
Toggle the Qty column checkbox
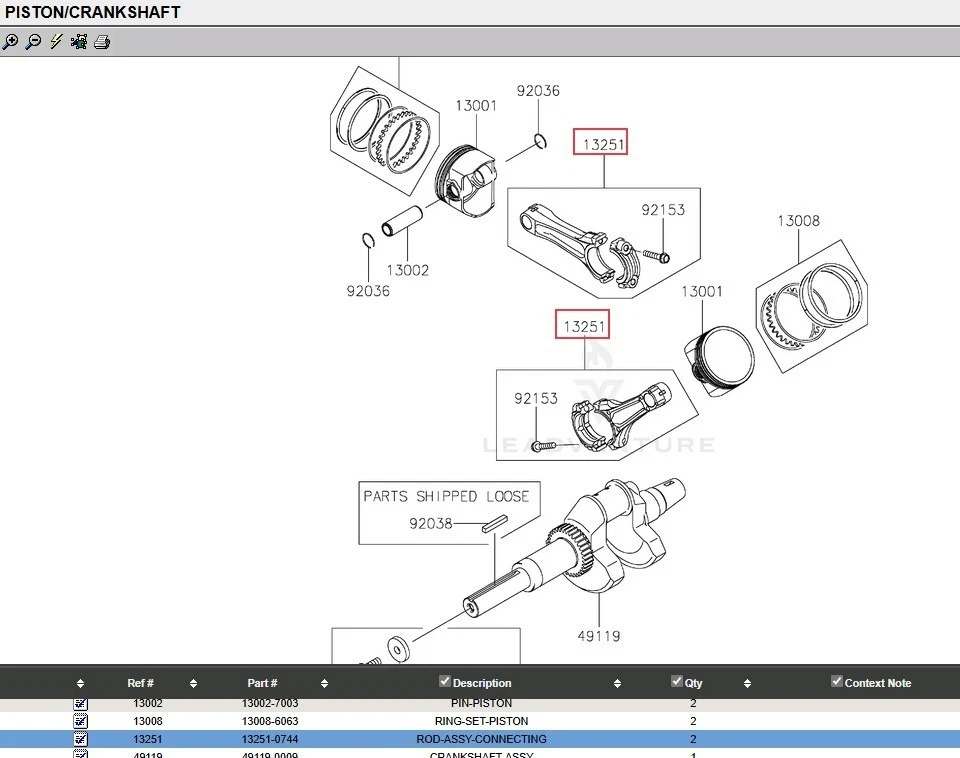[677, 682]
